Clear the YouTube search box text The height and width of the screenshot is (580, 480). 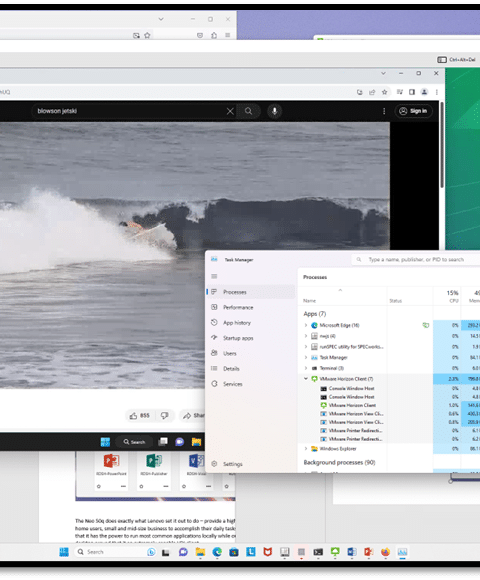pos(230,111)
